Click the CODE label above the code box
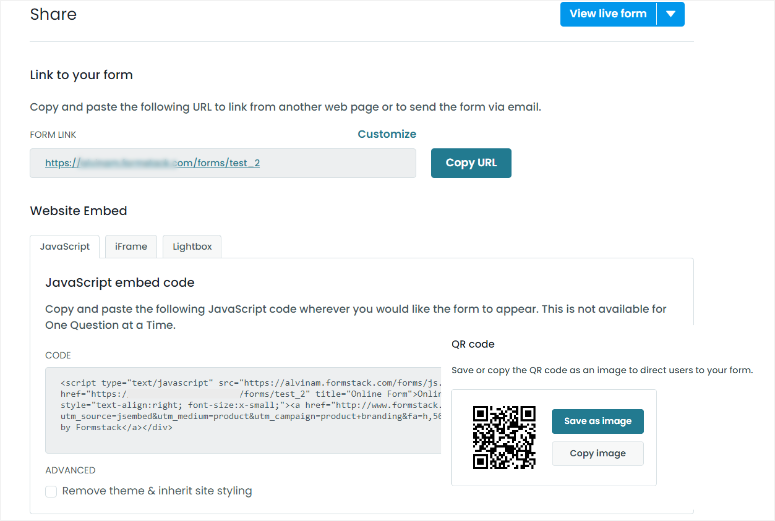This screenshot has height=521, width=775. pyautogui.click(x=58, y=356)
